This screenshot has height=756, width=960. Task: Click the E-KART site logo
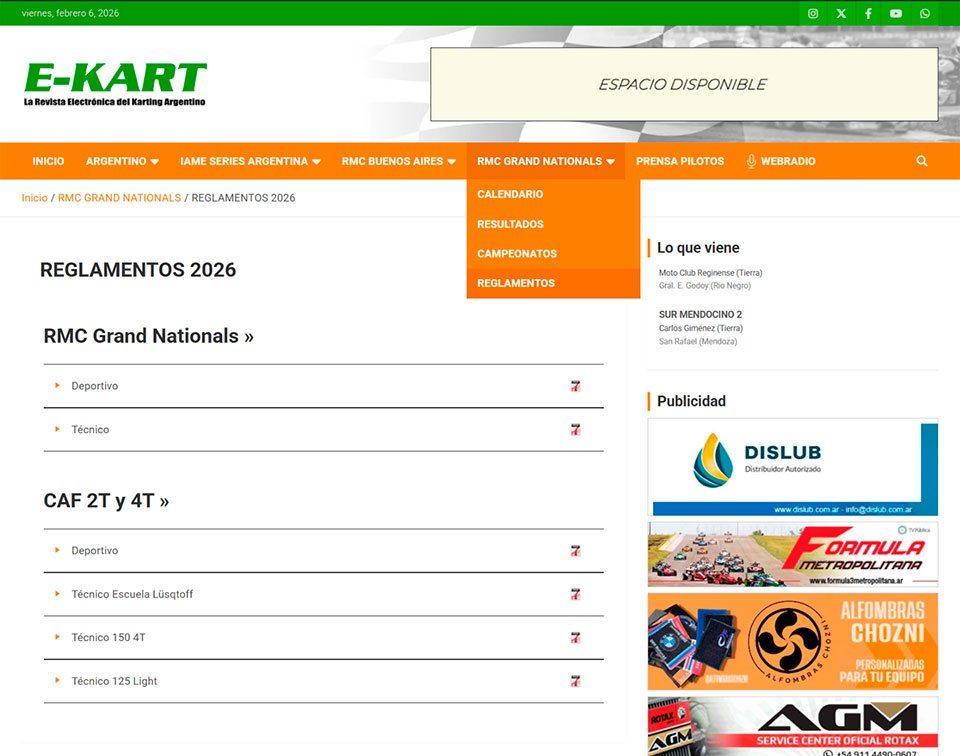115,84
